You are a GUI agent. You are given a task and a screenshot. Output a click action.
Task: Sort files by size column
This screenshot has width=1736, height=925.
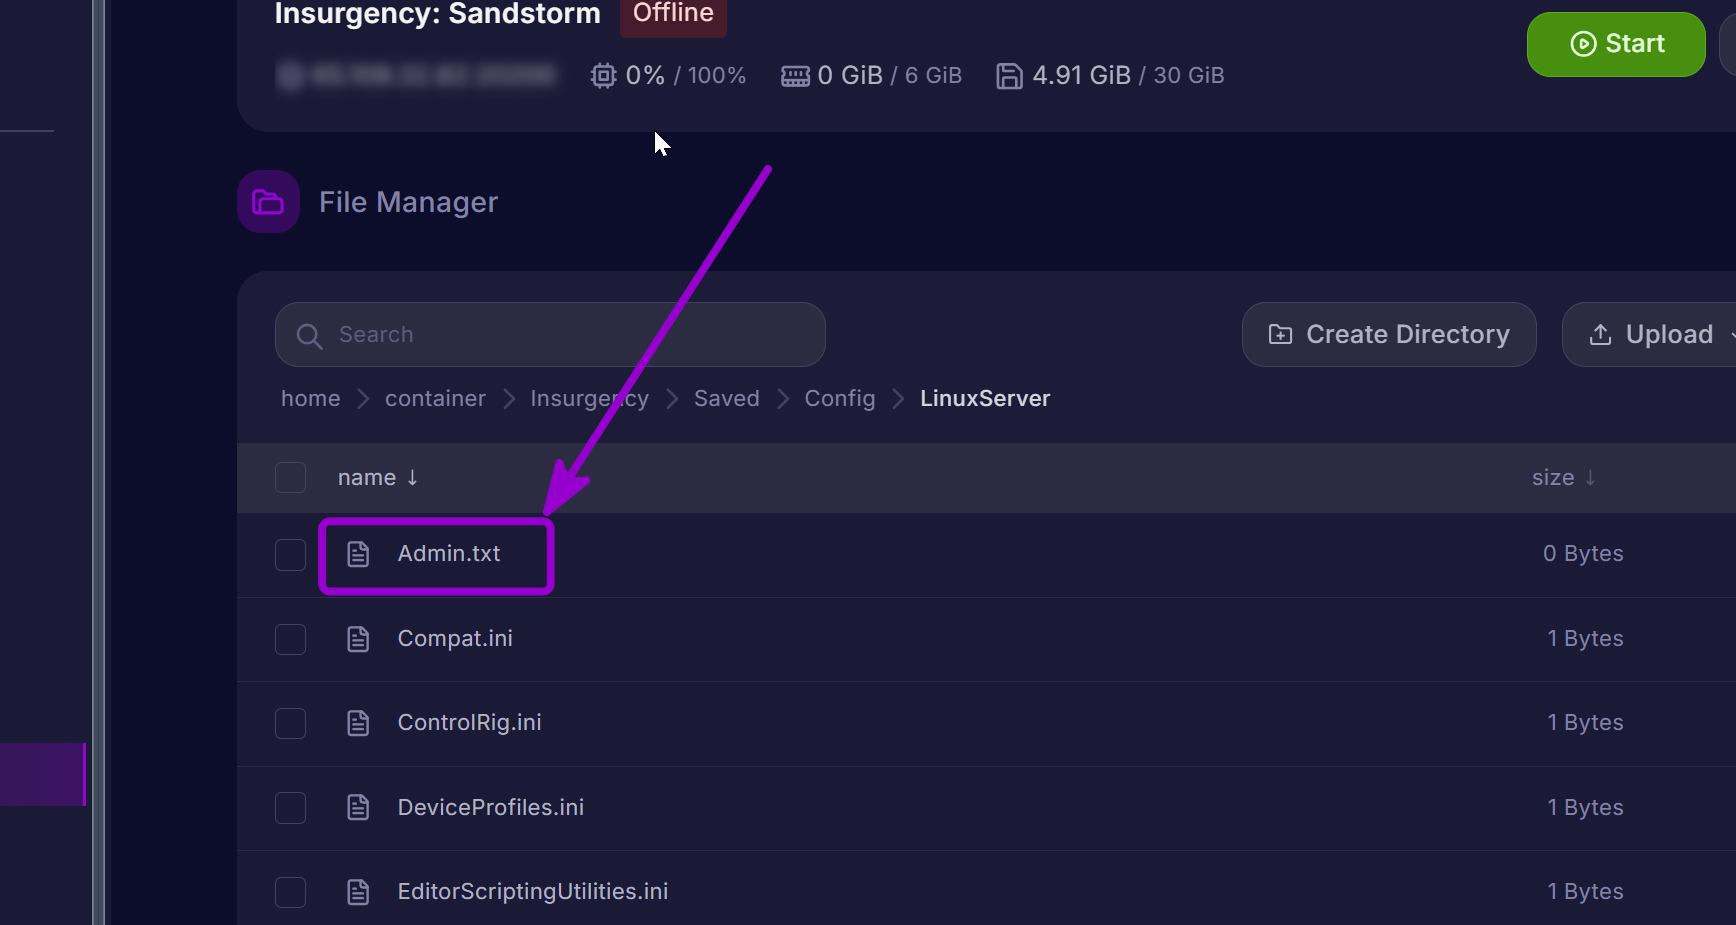click(x=1564, y=478)
